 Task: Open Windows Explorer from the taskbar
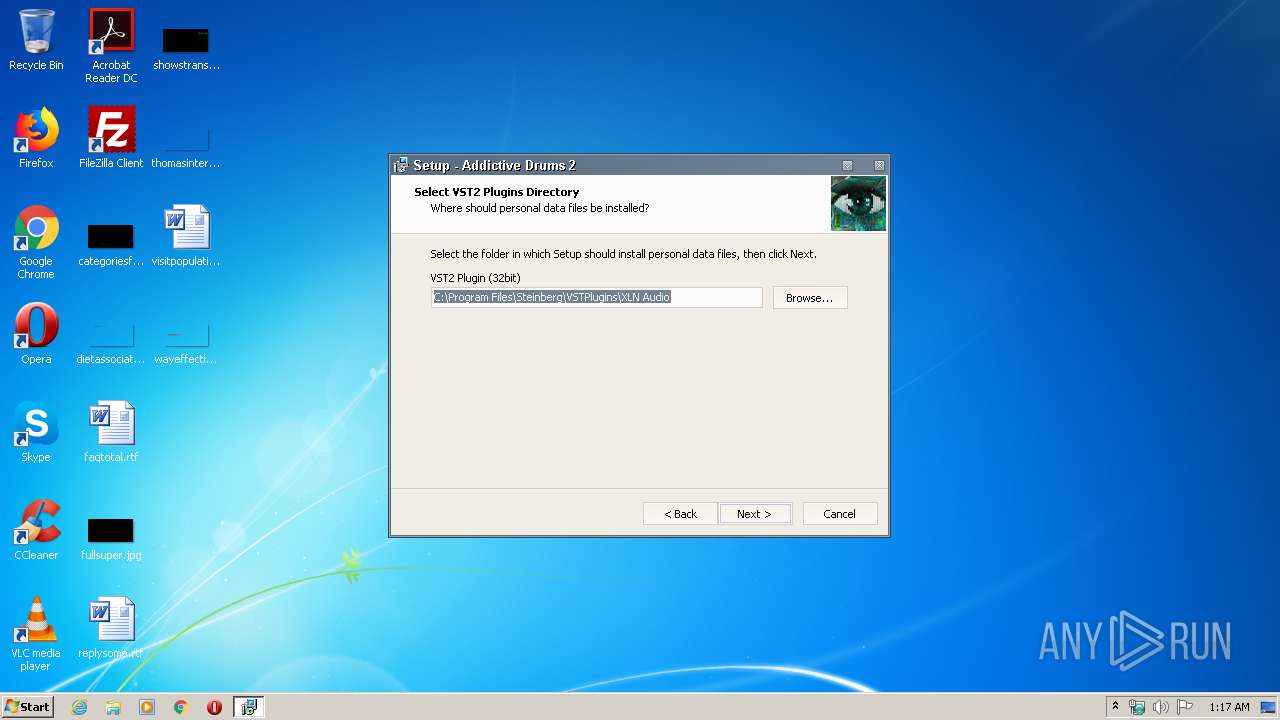pos(113,707)
